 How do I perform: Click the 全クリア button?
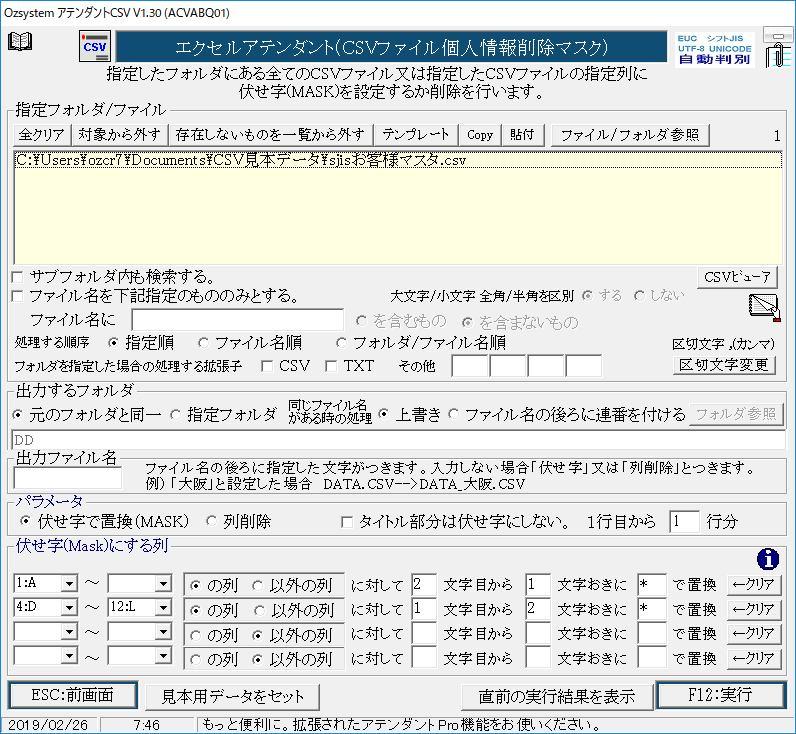[41, 135]
